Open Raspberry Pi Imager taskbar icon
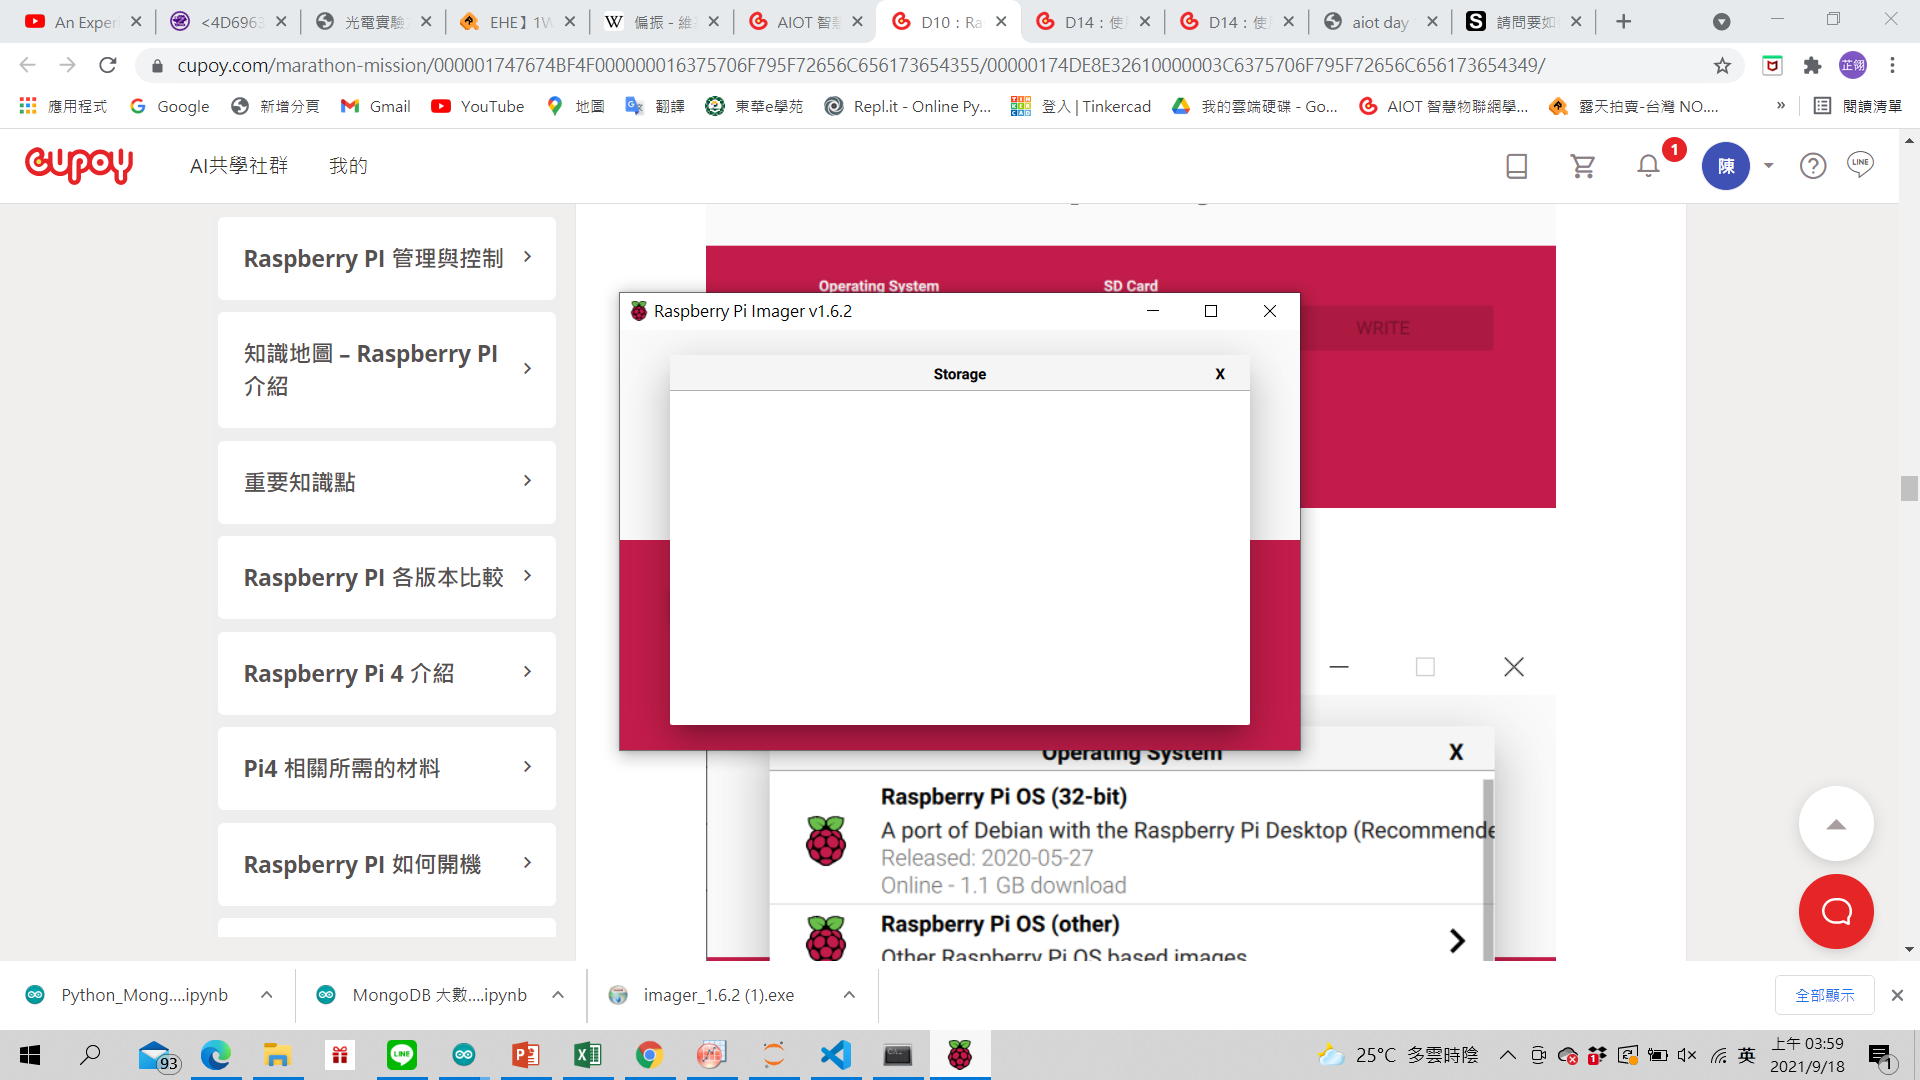 (x=960, y=1055)
